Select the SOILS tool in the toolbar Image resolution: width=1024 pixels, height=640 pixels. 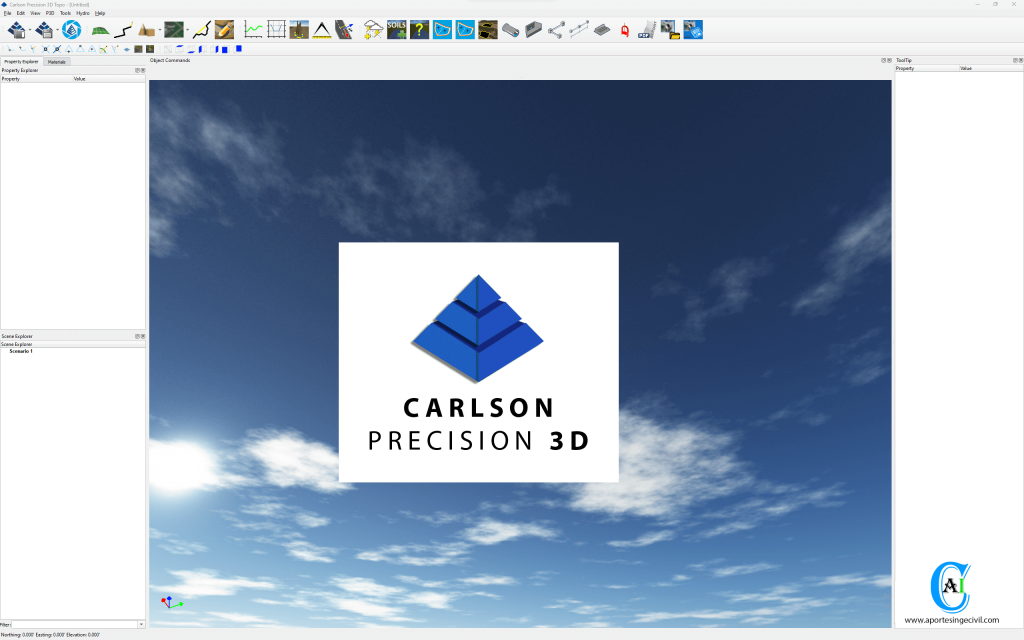396,30
